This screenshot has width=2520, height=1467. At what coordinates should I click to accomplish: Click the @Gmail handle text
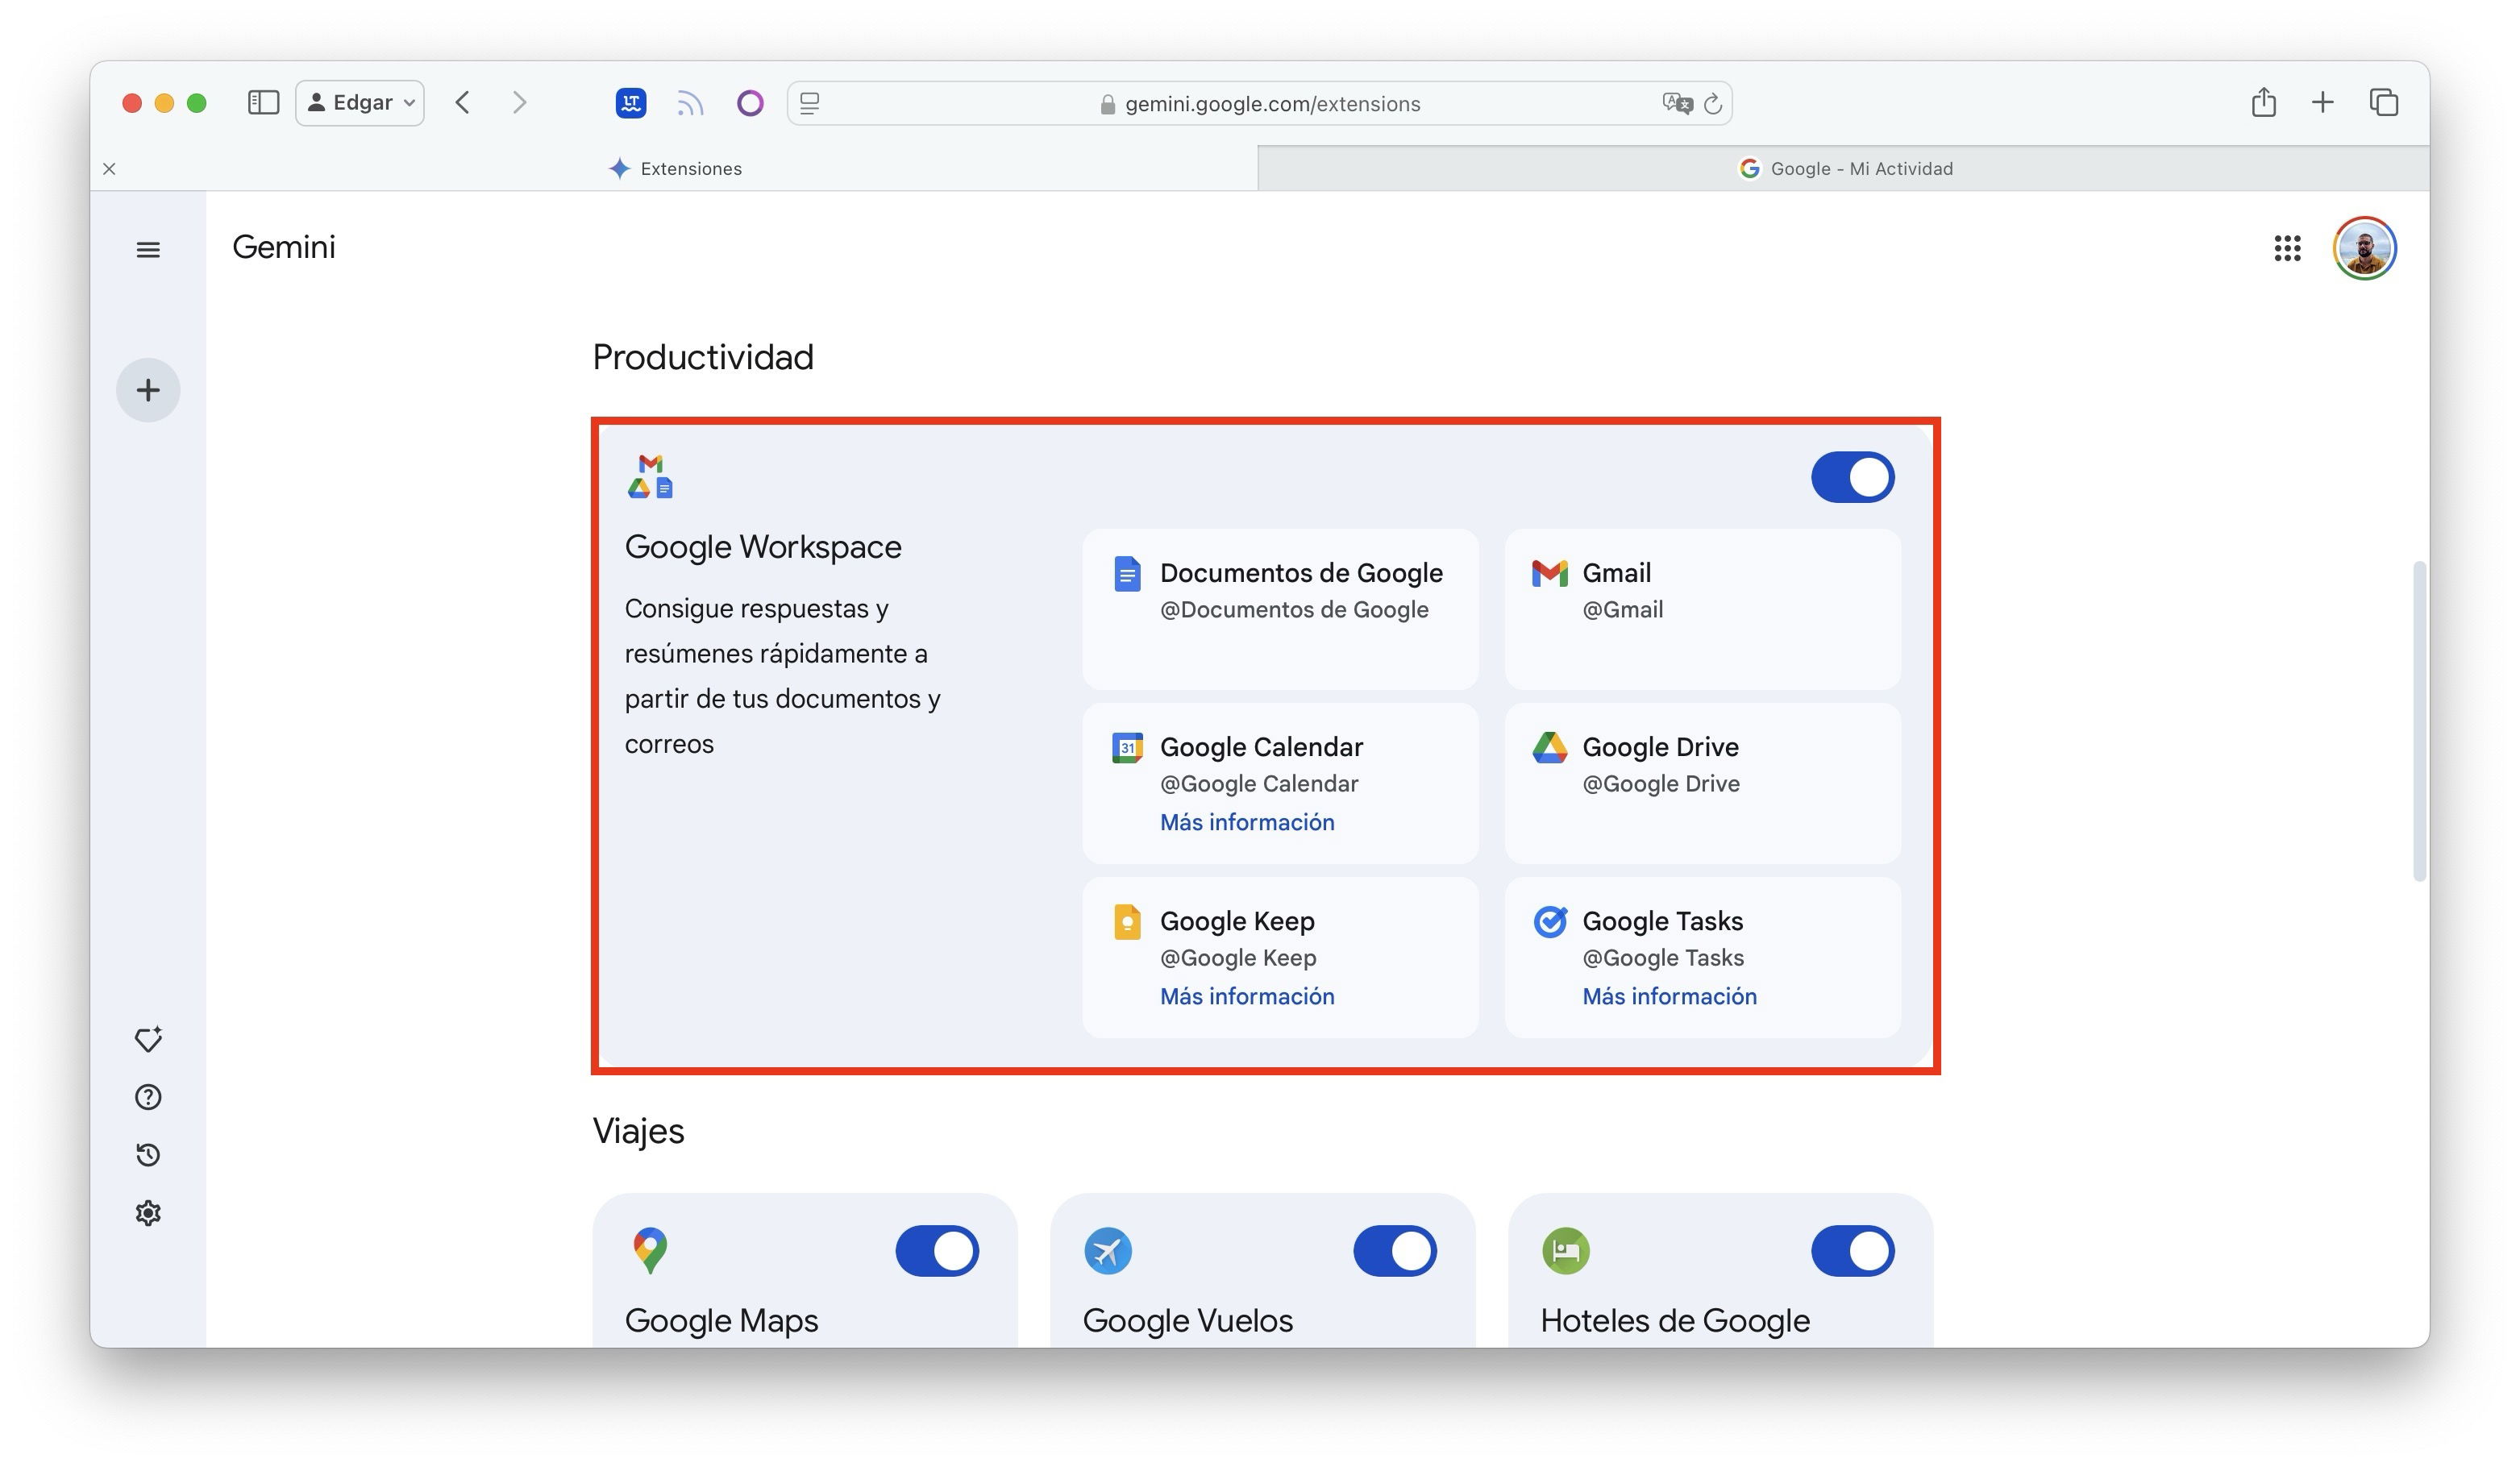coord(1622,609)
